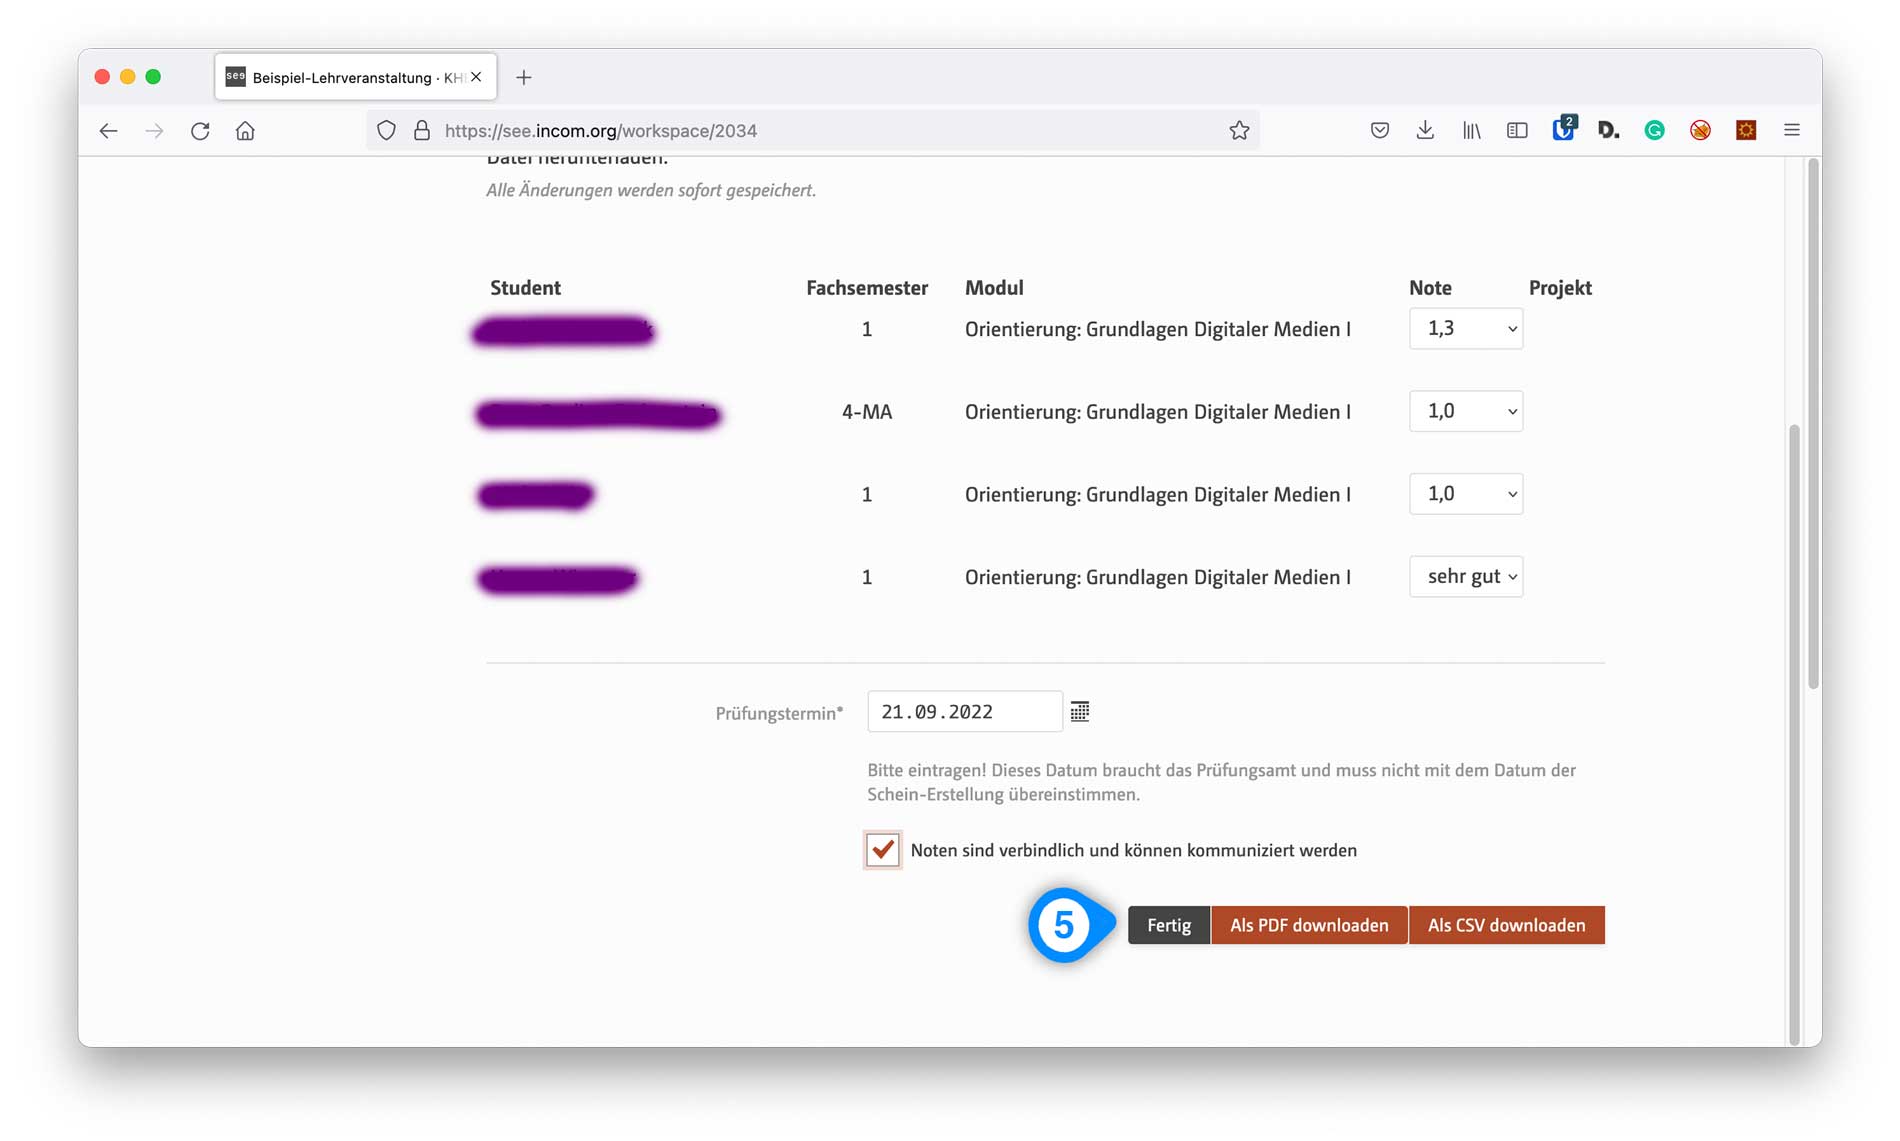Click the 'Projekt' column header
The width and height of the screenshot is (1900, 1141).
coord(1560,288)
